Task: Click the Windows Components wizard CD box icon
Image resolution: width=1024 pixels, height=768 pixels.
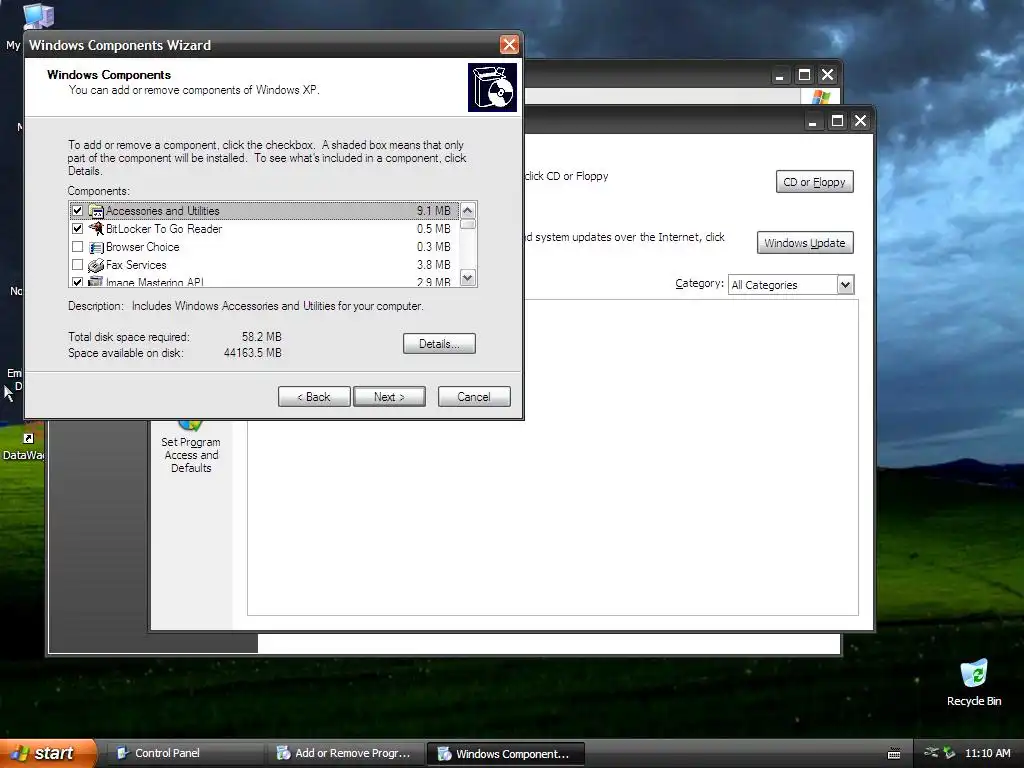Action: coord(492,87)
